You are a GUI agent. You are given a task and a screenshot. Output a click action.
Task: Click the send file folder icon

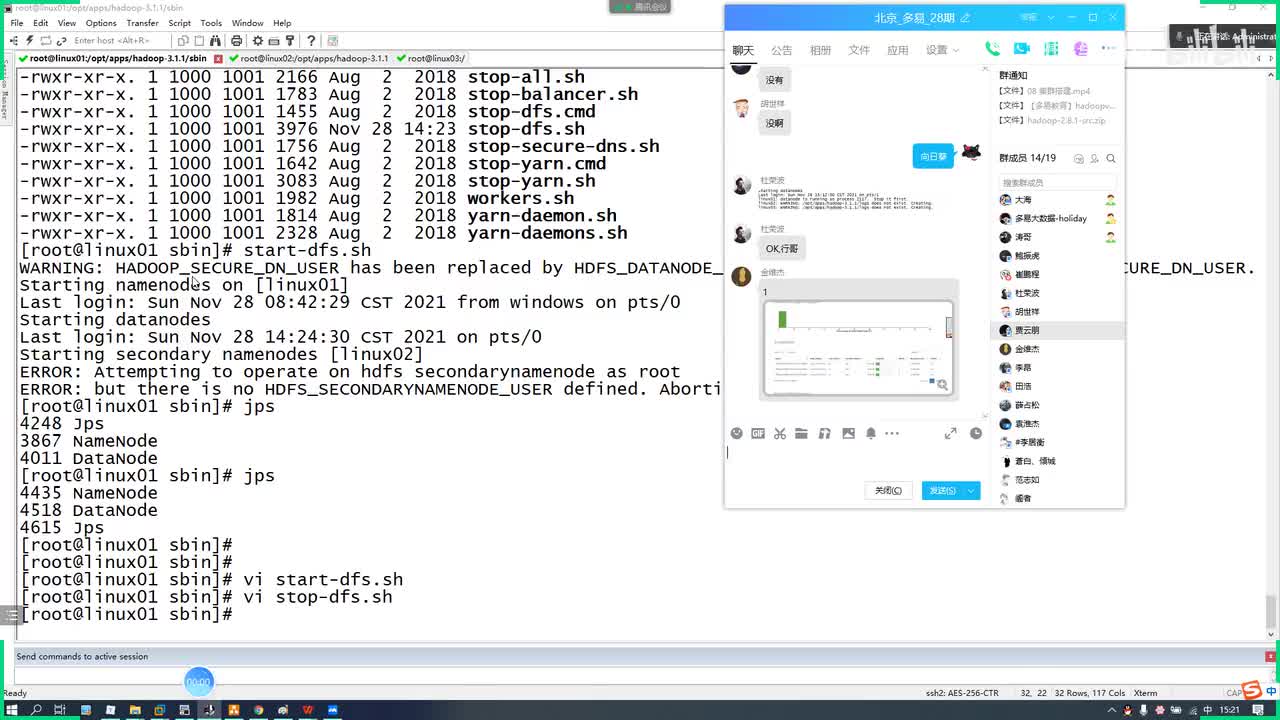tap(801, 433)
